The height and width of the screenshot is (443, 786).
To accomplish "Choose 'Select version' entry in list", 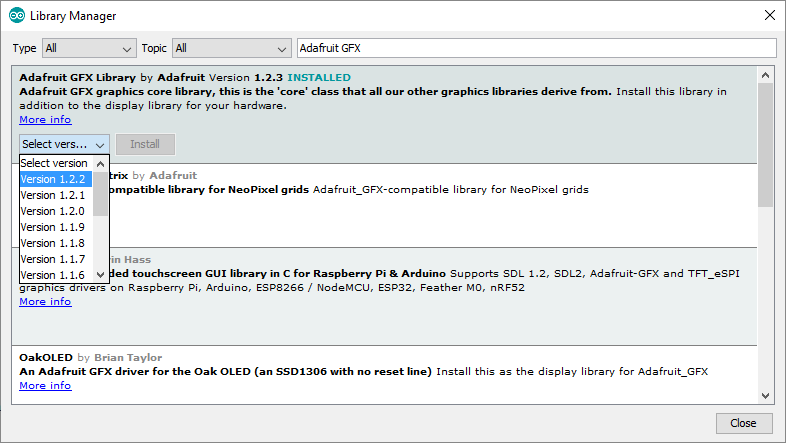I will tap(56, 163).
